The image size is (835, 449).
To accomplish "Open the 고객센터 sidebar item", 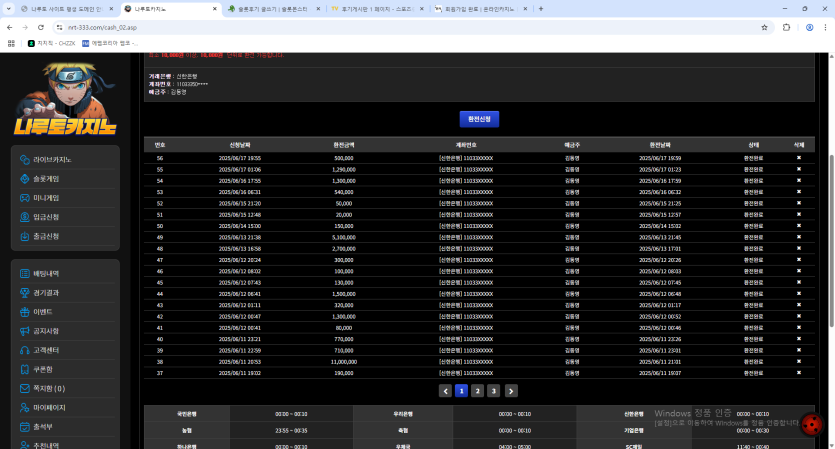I will pos(46,350).
